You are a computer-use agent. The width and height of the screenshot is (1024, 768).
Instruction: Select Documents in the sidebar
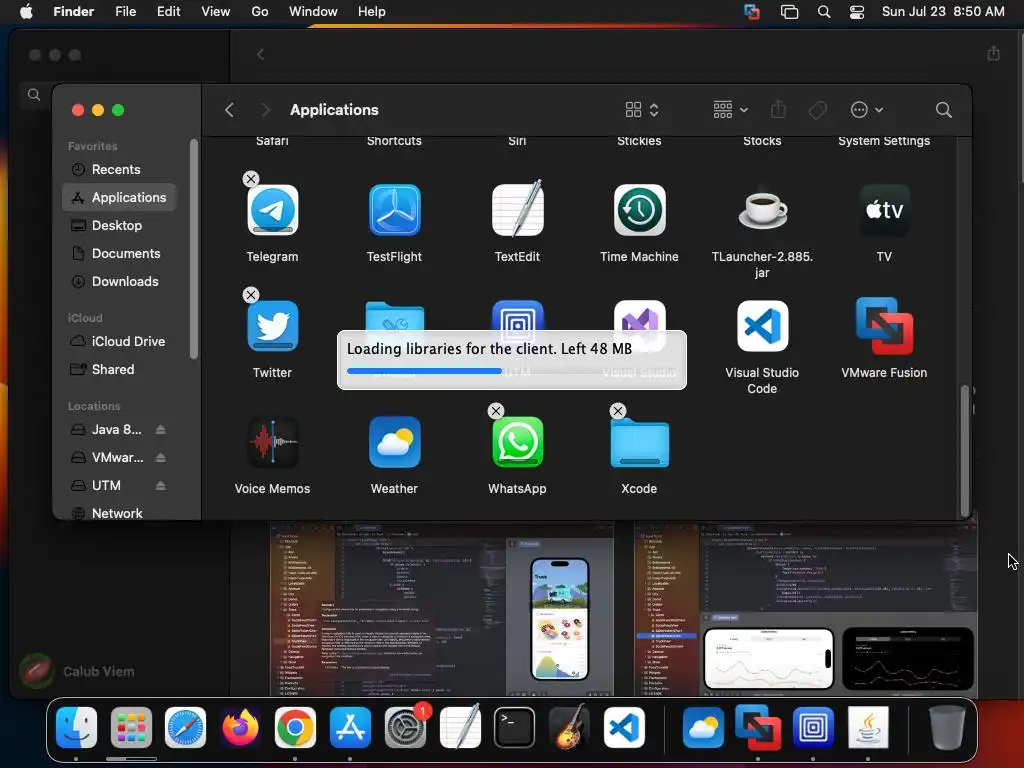[x=119, y=254]
